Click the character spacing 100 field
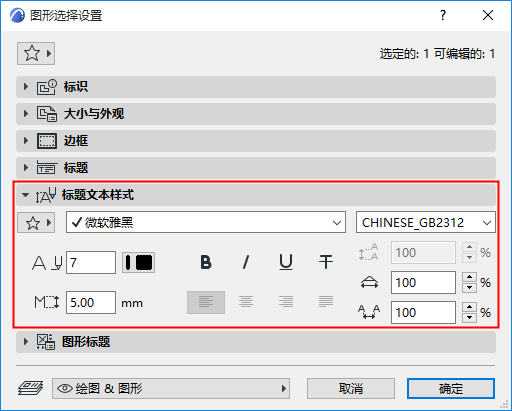The width and height of the screenshot is (512, 411). (x=423, y=313)
